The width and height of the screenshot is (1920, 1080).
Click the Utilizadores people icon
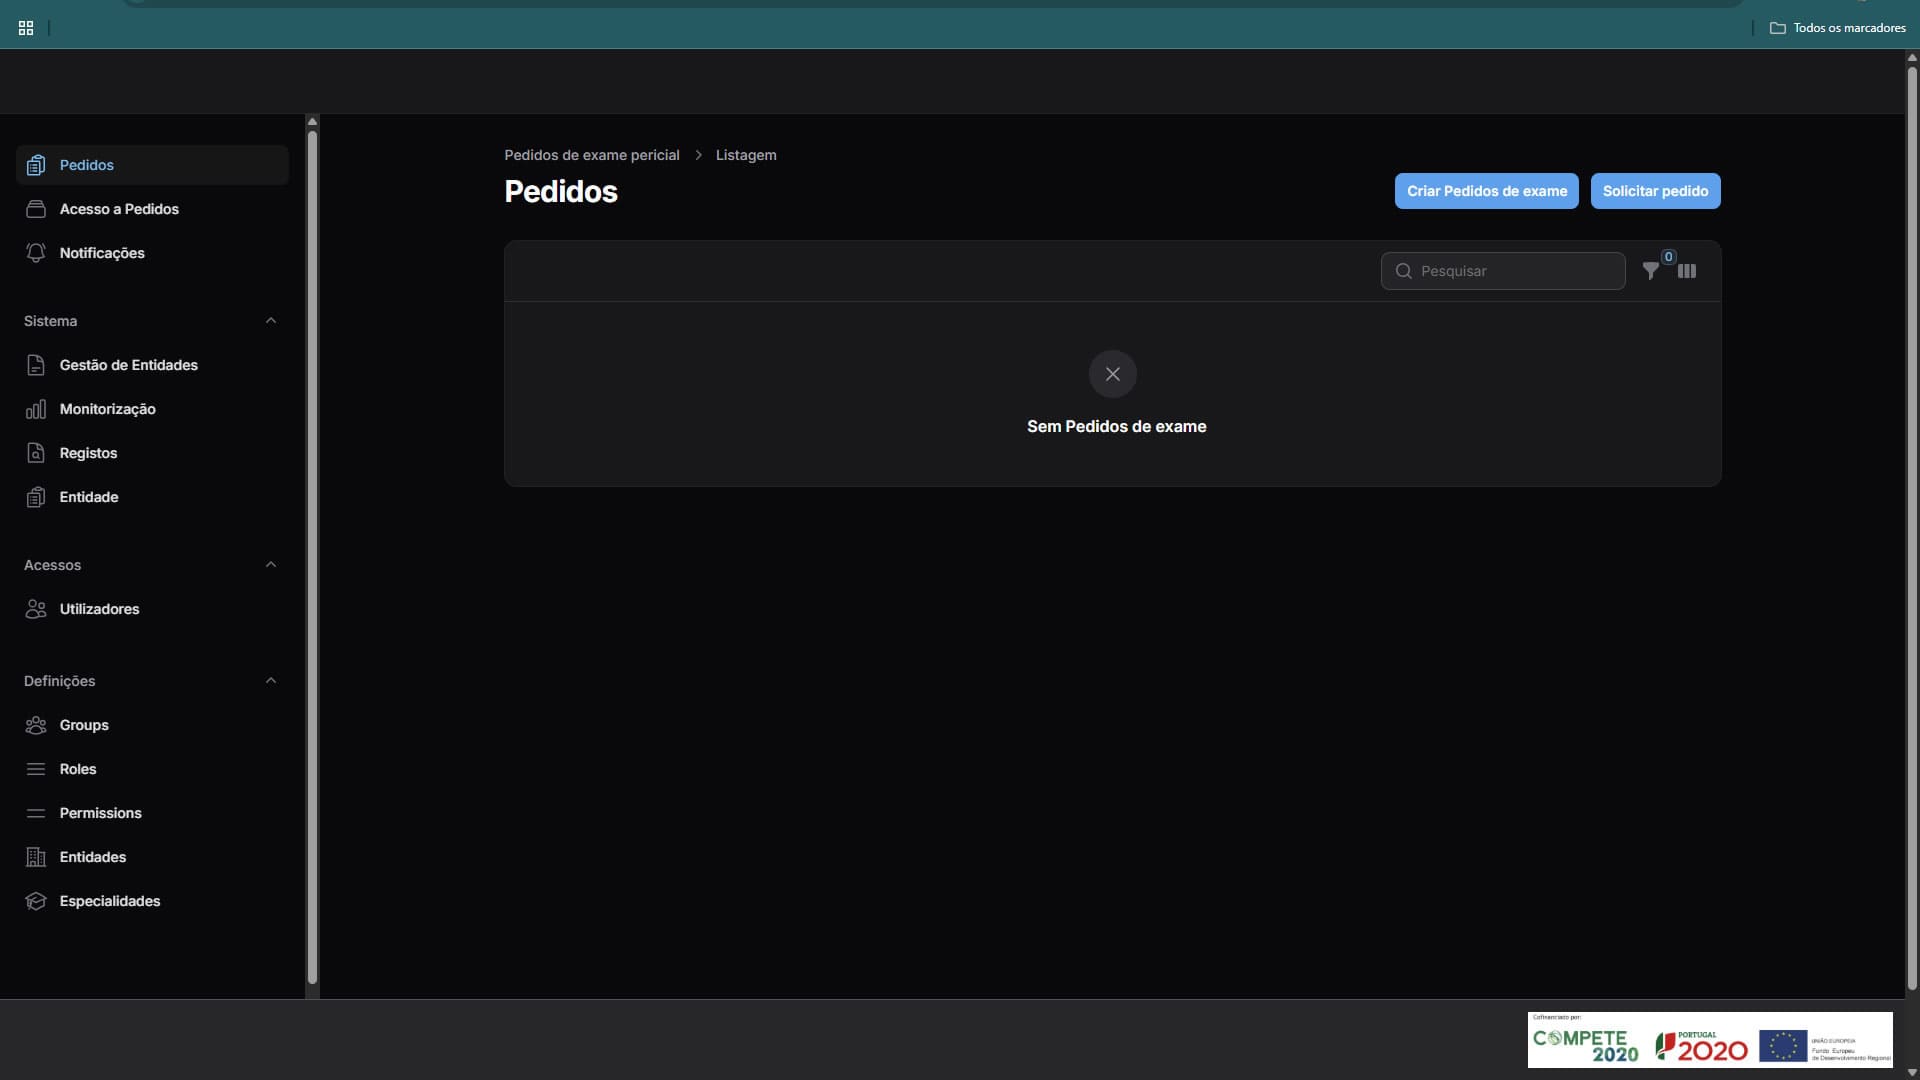point(36,609)
